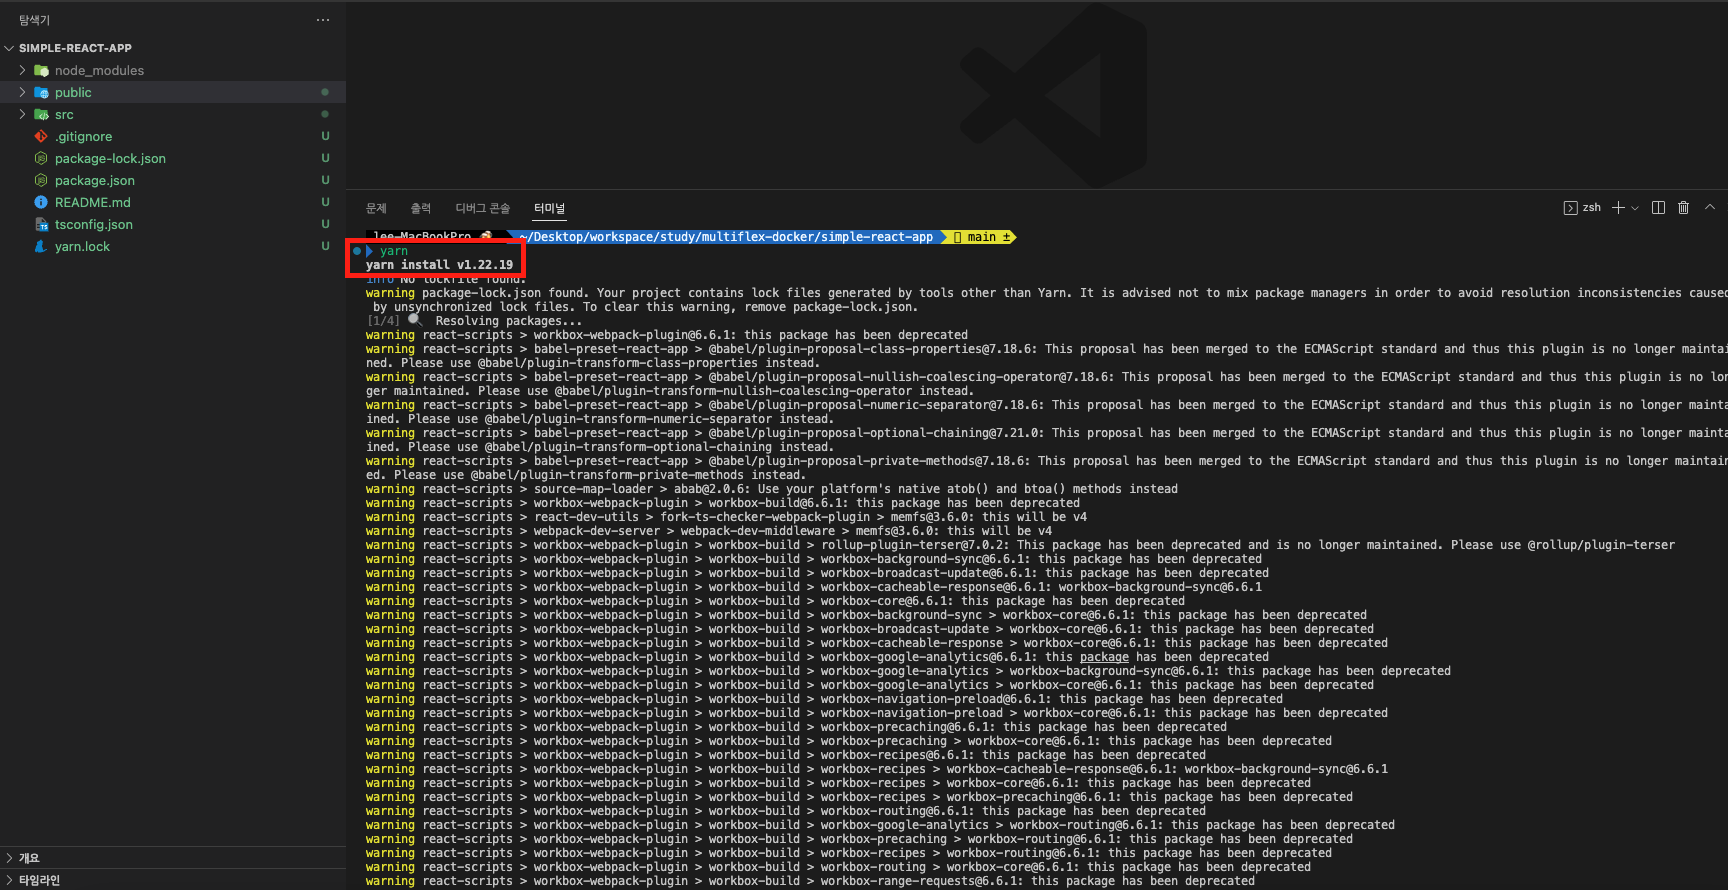Click the underlined 'package' link in terminal
This screenshot has height=890, width=1728.
tap(1104, 657)
